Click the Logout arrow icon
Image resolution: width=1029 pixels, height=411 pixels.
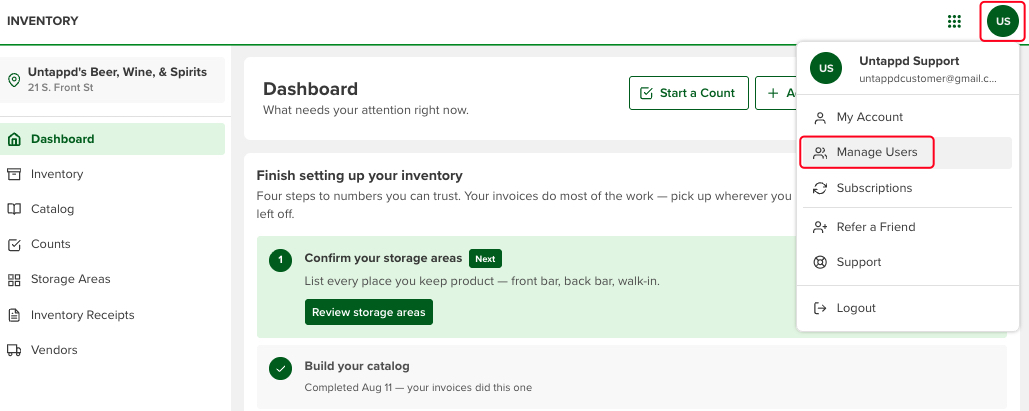[x=820, y=308]
